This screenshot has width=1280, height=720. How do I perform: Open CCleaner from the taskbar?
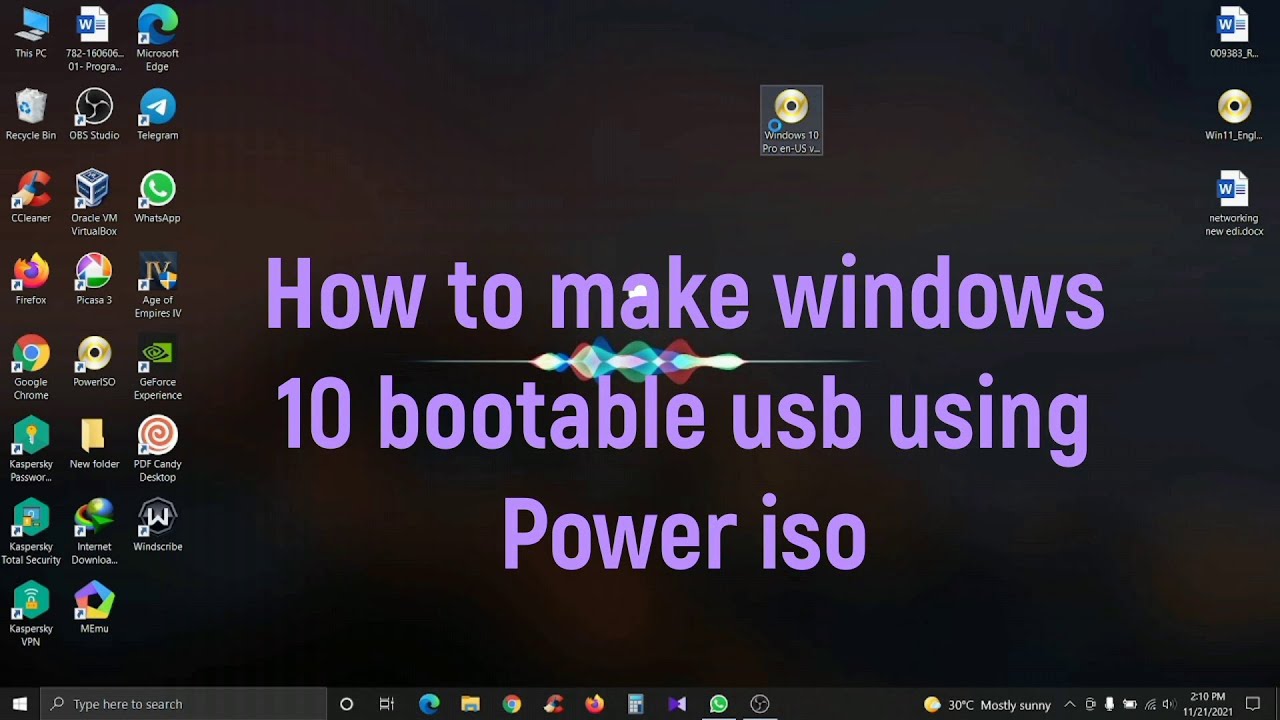coord(553,704)
